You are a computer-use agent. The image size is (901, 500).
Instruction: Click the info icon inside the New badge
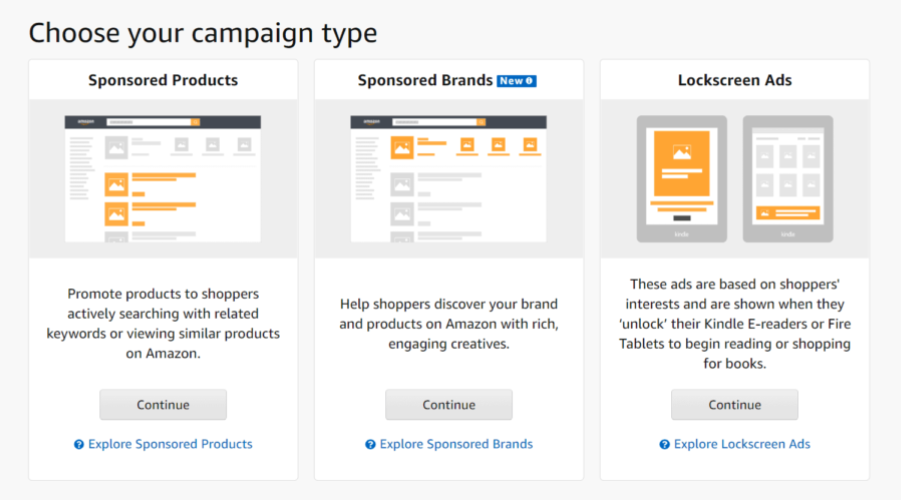click(x=530, y=81)
